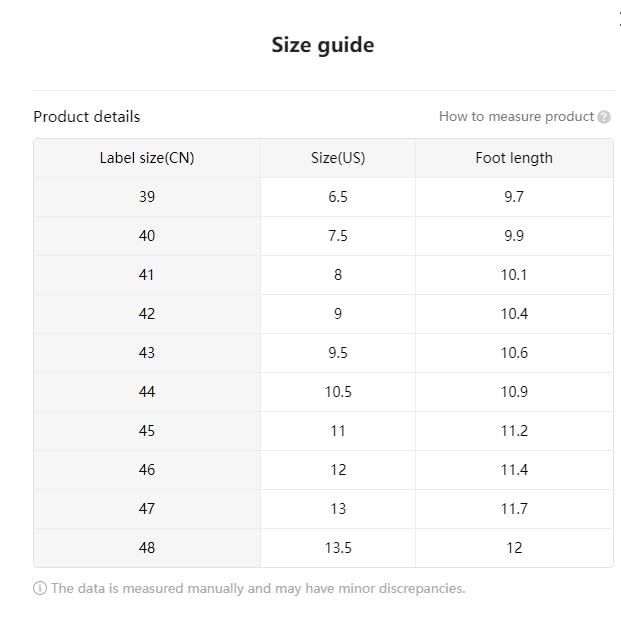Select the CN label size 48 cell
Image resolution: width=621 pixels, height=619 pixels.
click(147, 548)
